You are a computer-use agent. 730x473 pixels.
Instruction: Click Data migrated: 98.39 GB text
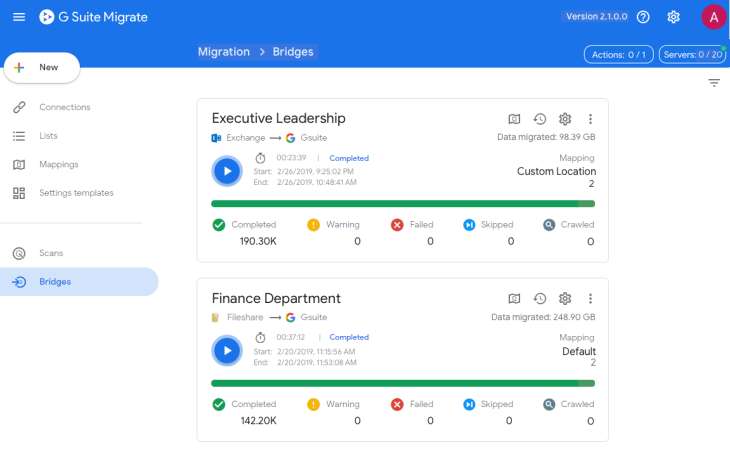pos(546,137)
